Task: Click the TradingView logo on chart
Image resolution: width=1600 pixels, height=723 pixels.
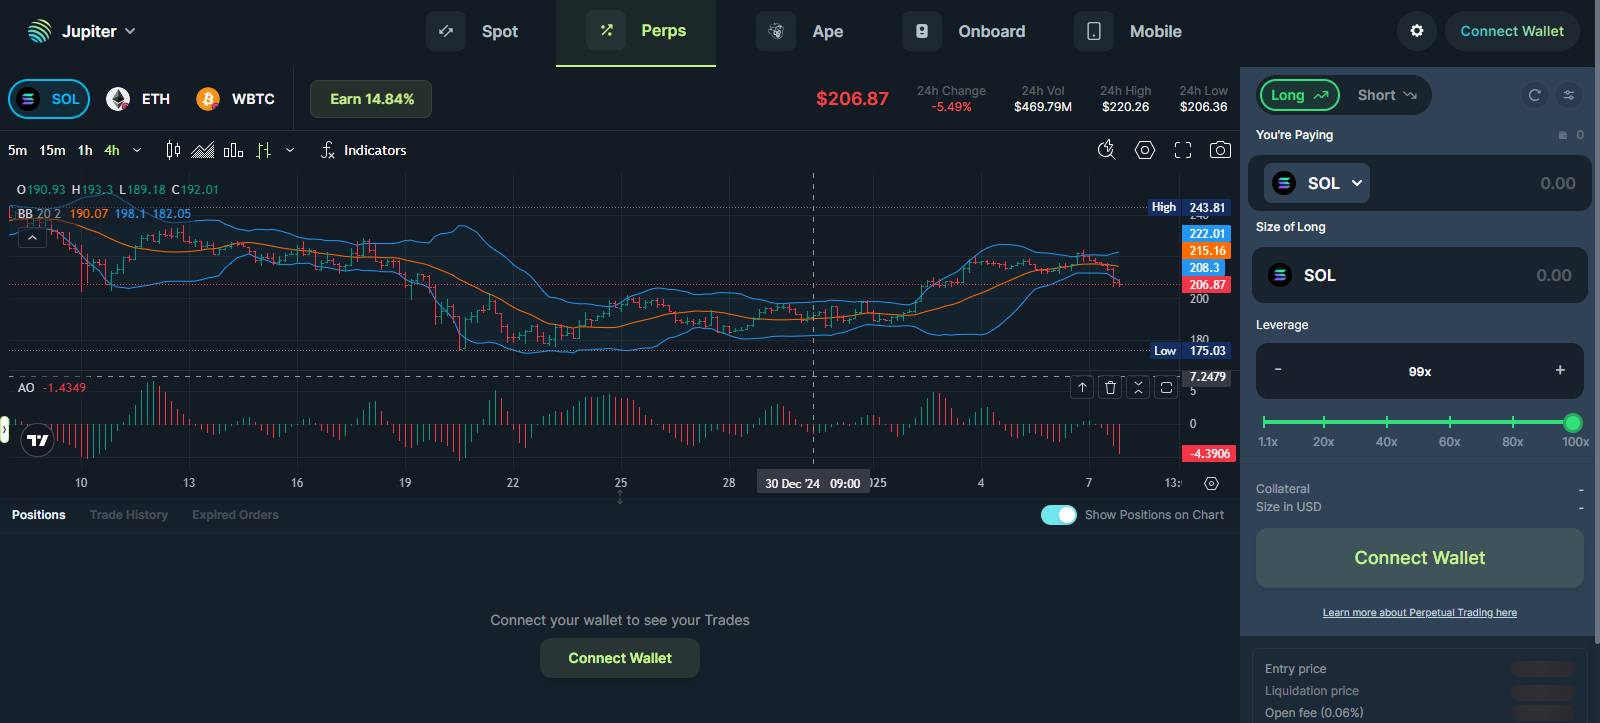Action: [37, 440]
